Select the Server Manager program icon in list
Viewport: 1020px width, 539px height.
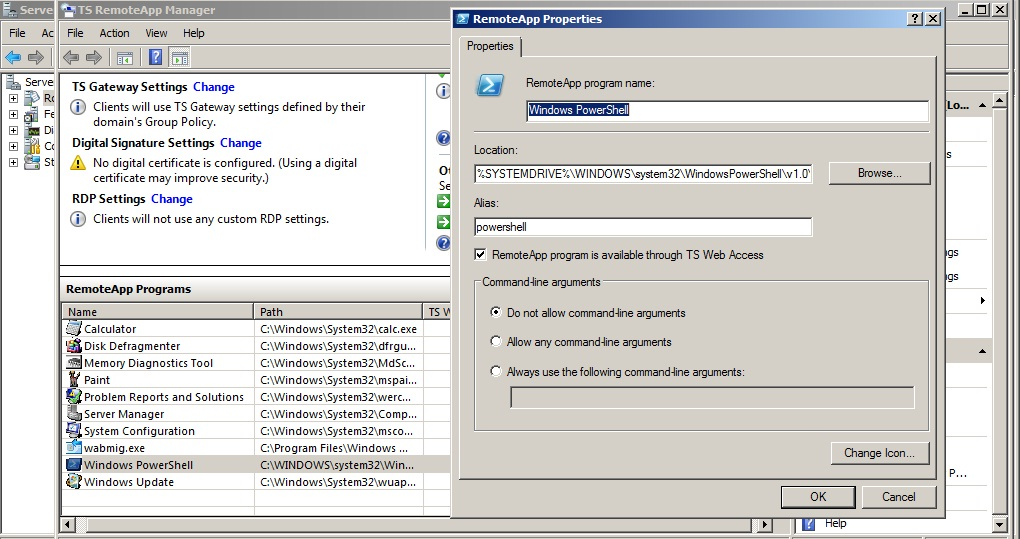[74, 414]
